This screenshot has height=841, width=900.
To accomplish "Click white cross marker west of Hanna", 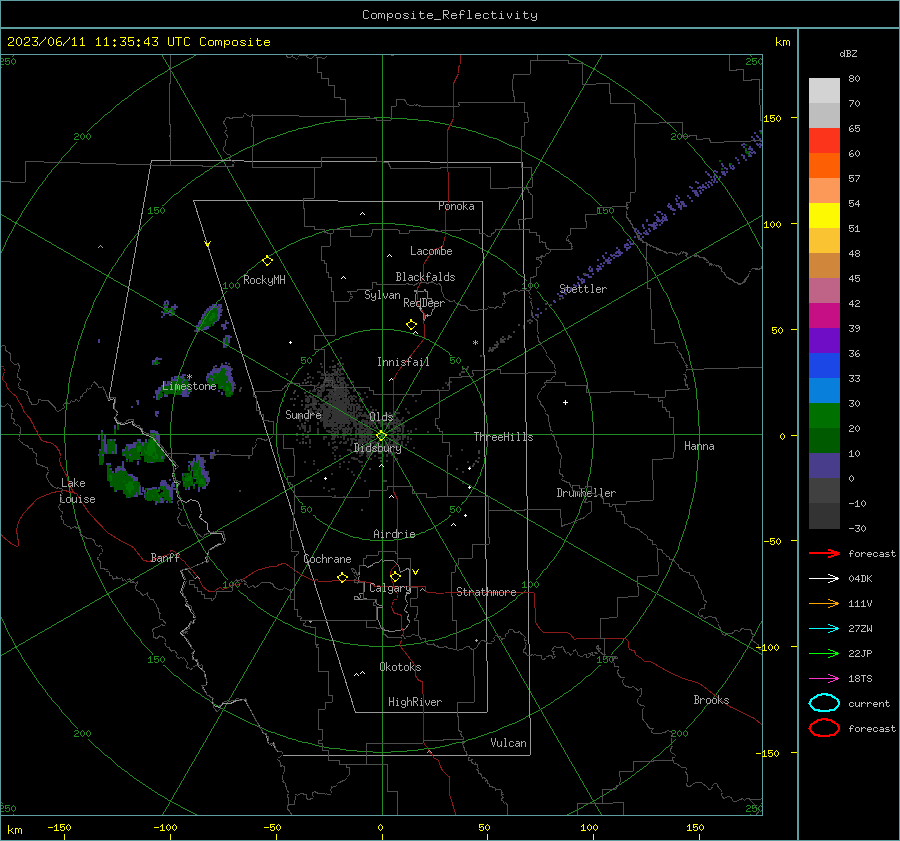I will pyautogui.click(x=565, y=402).
